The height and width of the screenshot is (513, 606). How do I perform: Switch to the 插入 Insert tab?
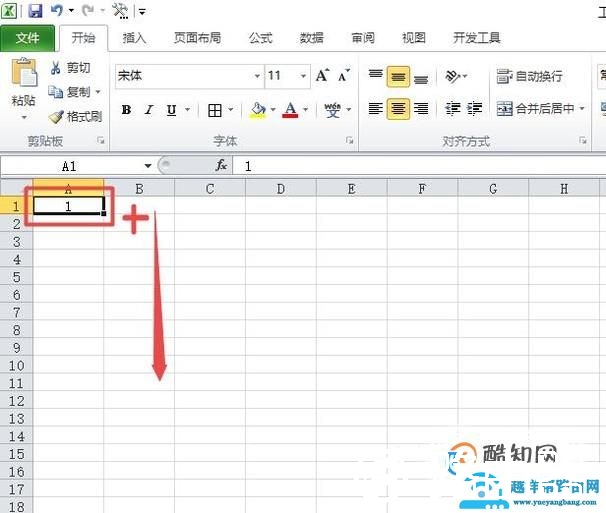click(134, 38)
